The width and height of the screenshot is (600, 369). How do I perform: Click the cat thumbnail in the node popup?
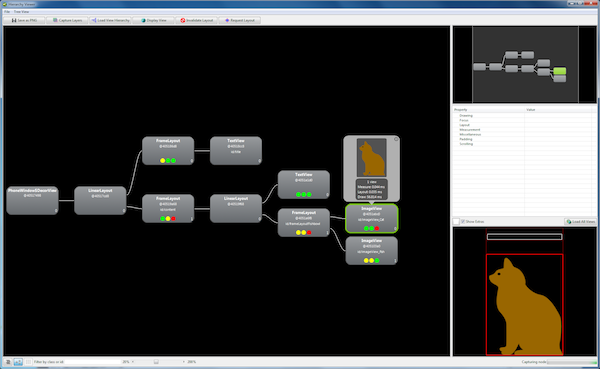[372, 158]
